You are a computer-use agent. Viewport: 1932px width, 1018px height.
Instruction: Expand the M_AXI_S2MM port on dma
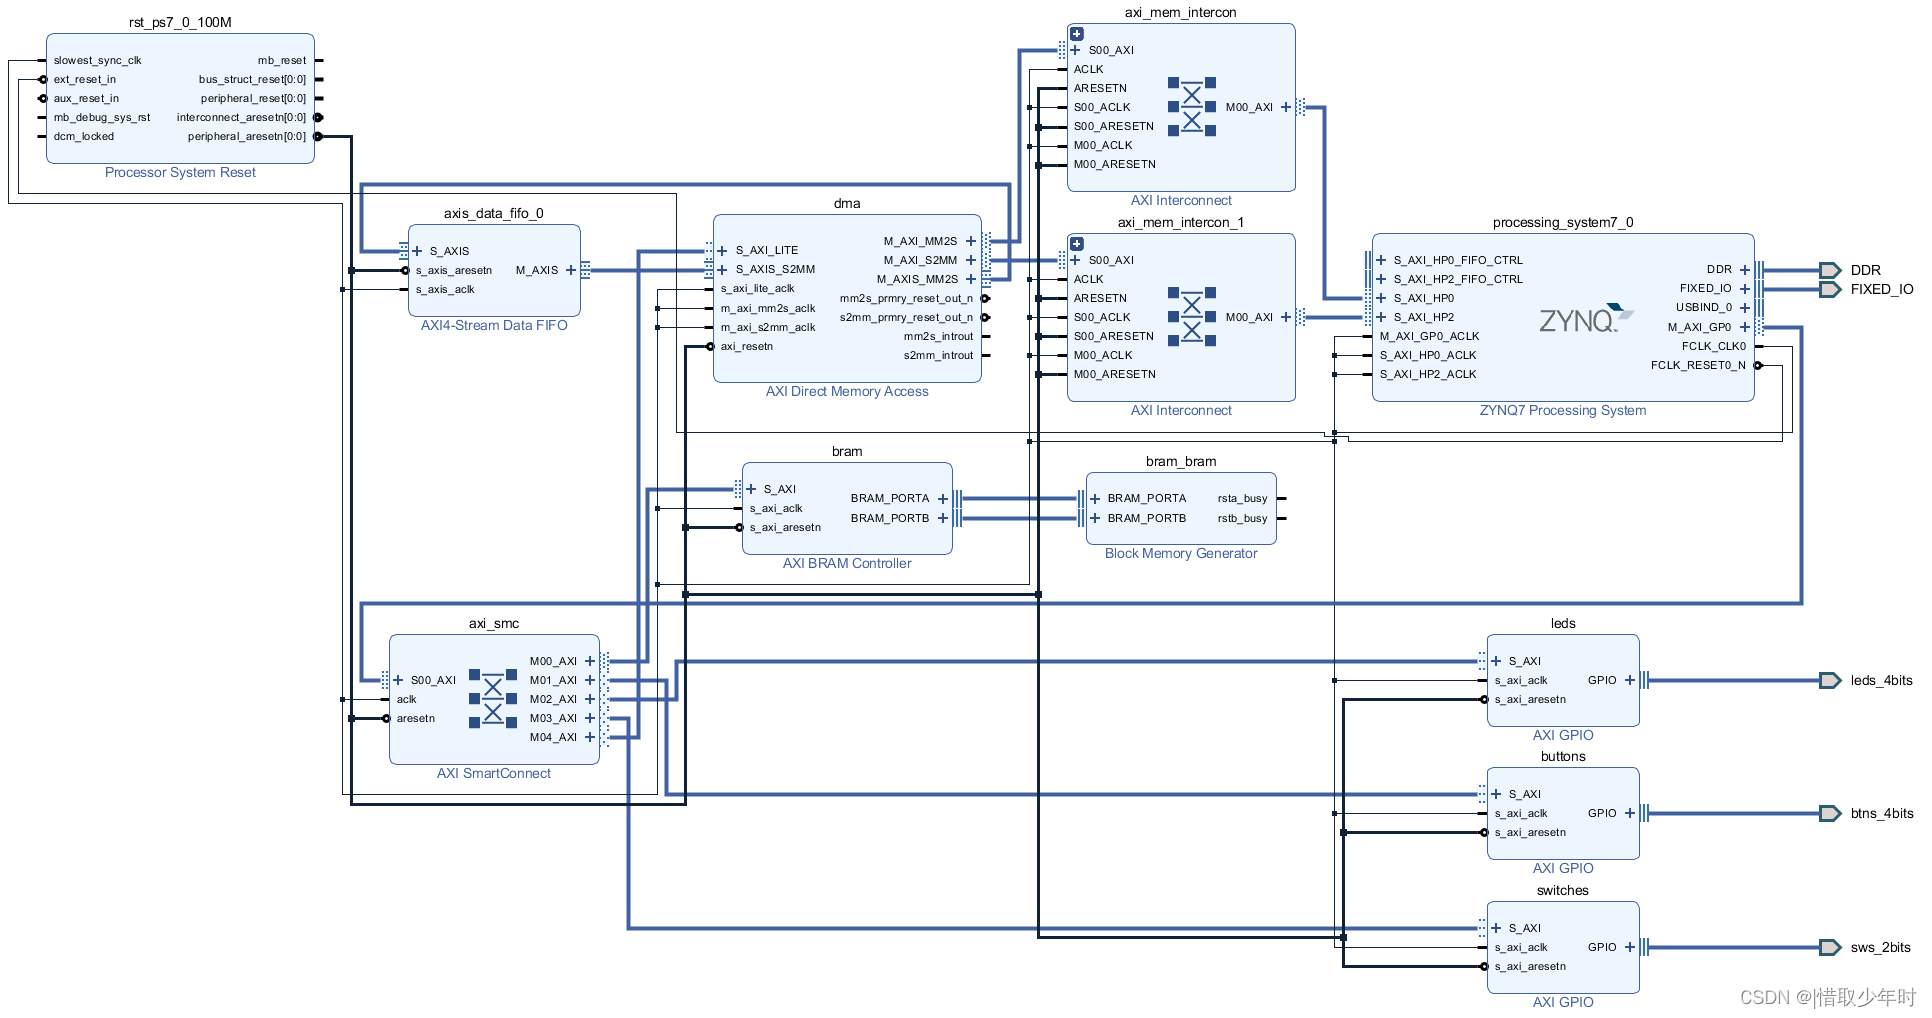pyautogui.click(x=971, y=260)
